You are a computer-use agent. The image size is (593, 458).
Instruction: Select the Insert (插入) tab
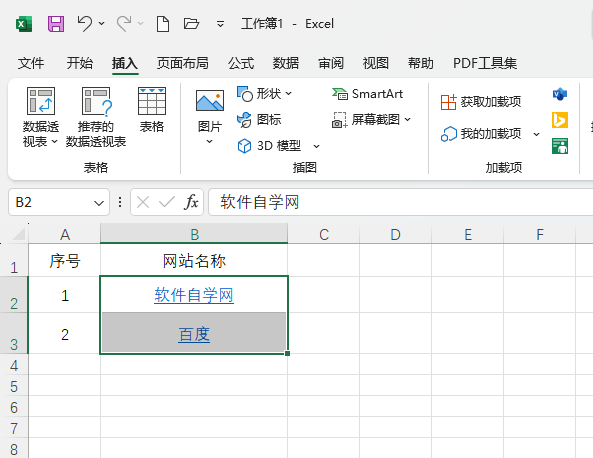pyautogui.click(x=125, y=63)
